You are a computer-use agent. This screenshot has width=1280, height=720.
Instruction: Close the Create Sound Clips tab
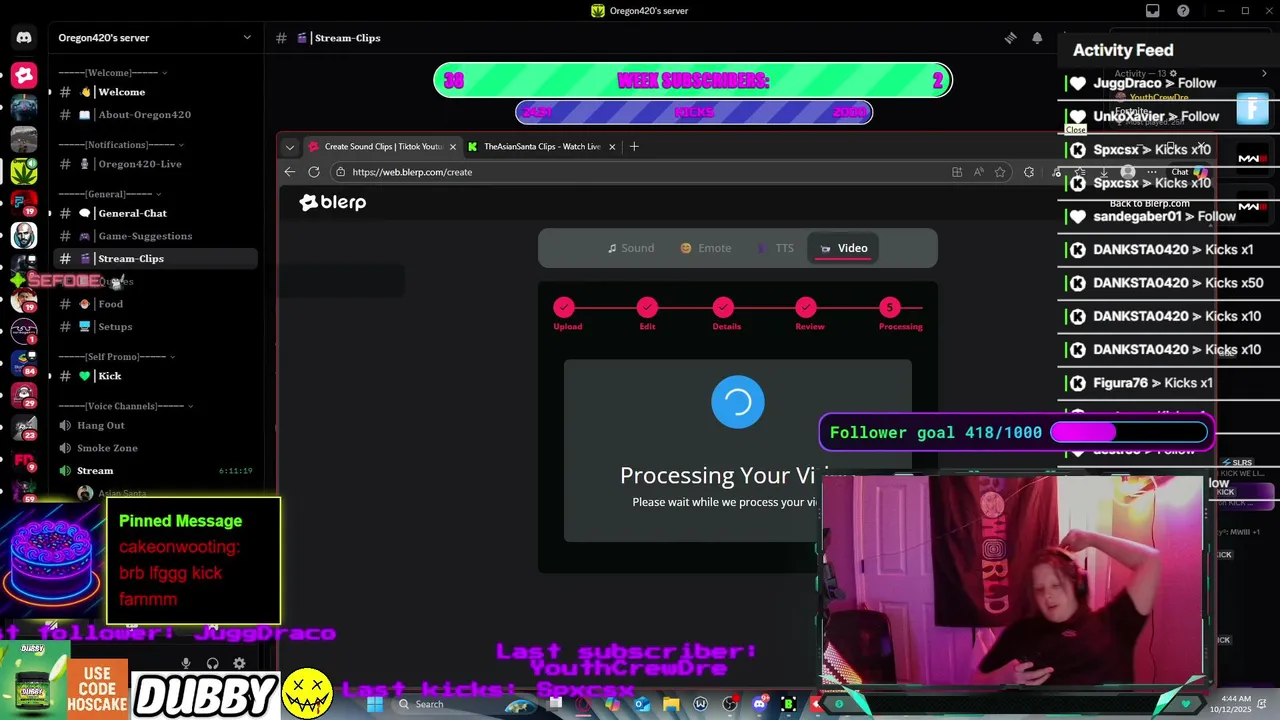pyautogui.click(x=452, y=146)
